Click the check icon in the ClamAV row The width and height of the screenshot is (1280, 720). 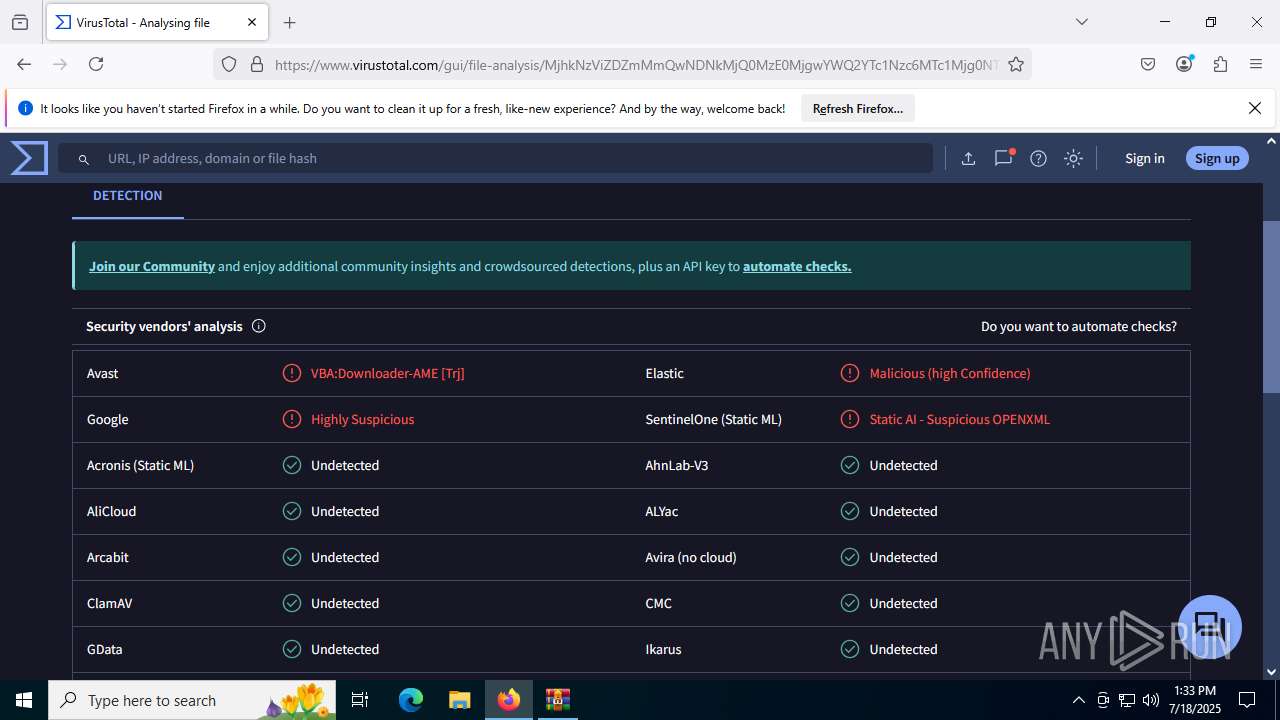coord(292,603)
